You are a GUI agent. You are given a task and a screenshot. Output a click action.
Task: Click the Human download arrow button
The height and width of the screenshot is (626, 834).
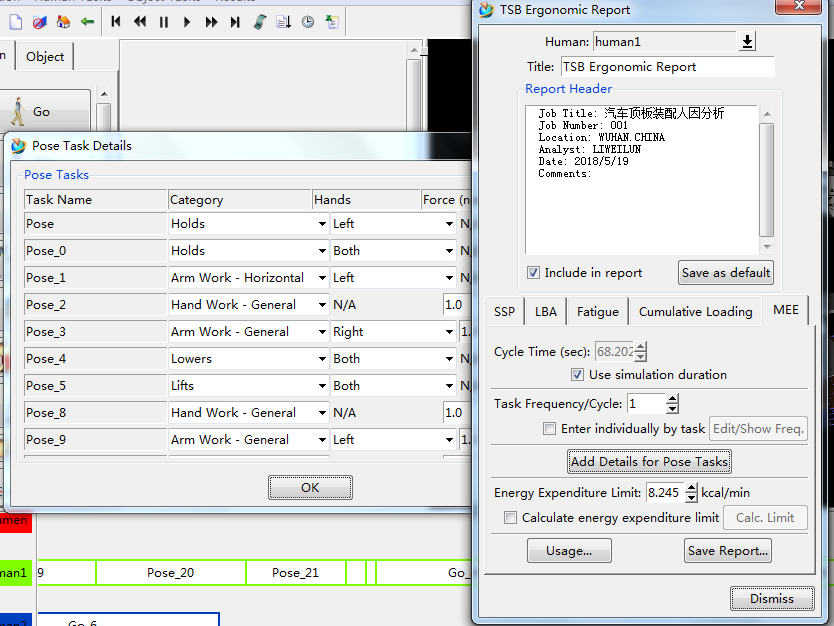747,41
